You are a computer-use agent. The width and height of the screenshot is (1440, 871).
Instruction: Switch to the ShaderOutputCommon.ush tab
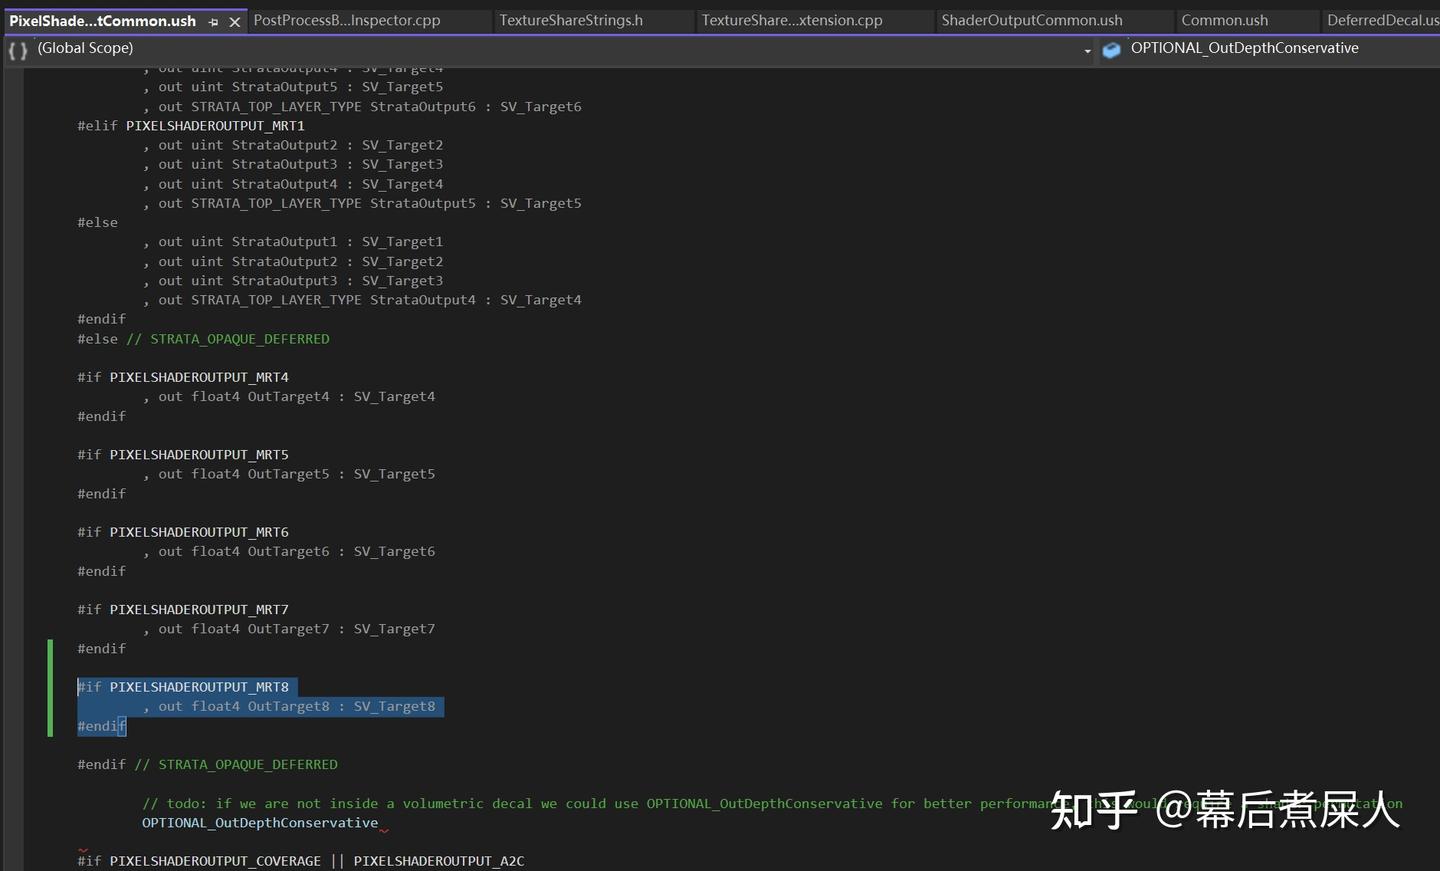click(1031, 20)
